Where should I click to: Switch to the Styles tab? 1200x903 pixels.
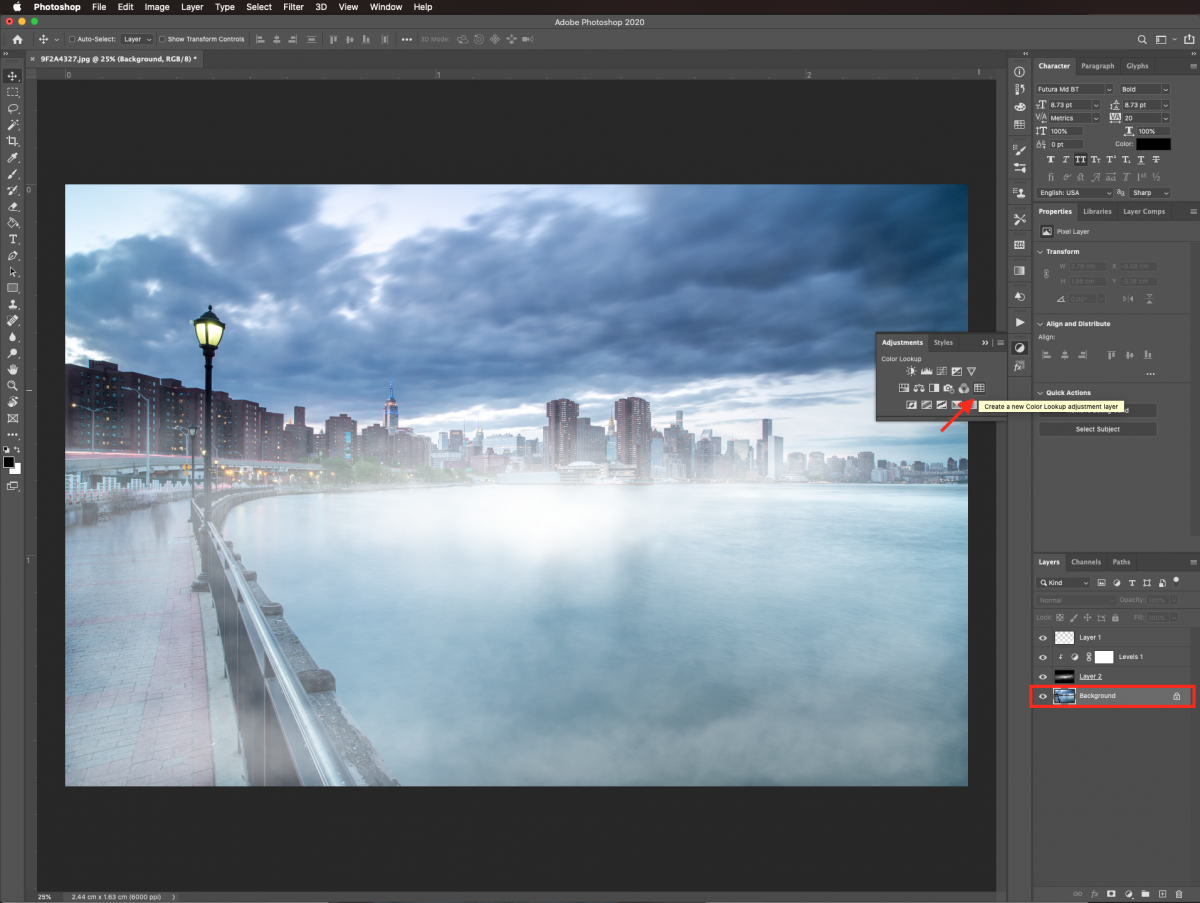943,343
